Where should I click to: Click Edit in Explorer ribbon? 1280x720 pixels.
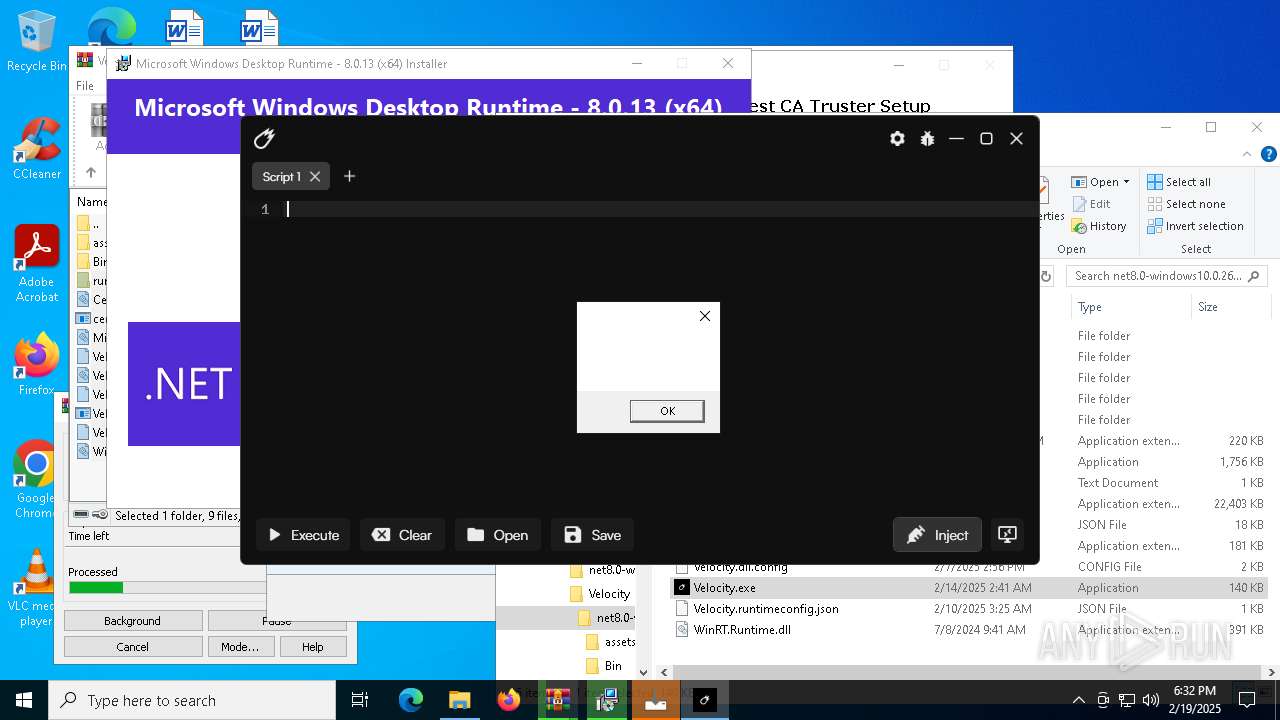click(x=1091, y=204)
